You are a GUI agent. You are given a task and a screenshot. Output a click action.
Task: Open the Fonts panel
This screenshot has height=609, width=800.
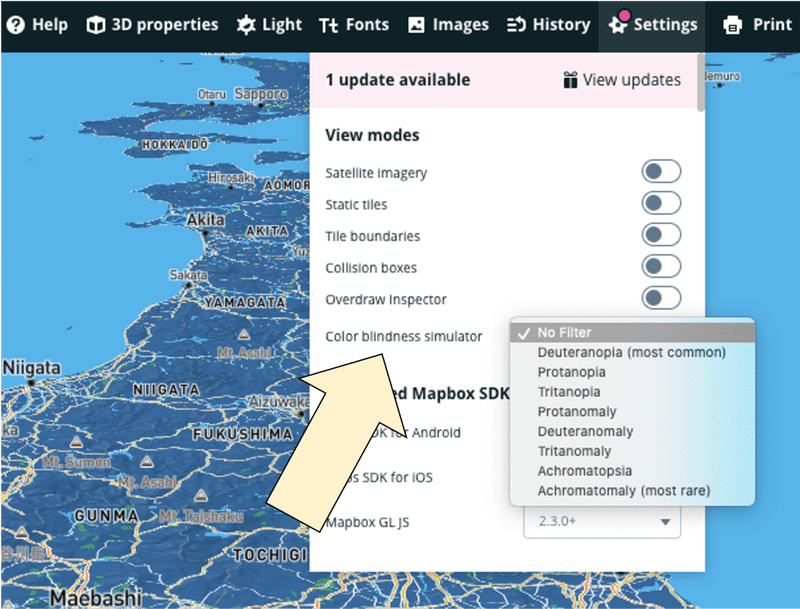(354, 25)
